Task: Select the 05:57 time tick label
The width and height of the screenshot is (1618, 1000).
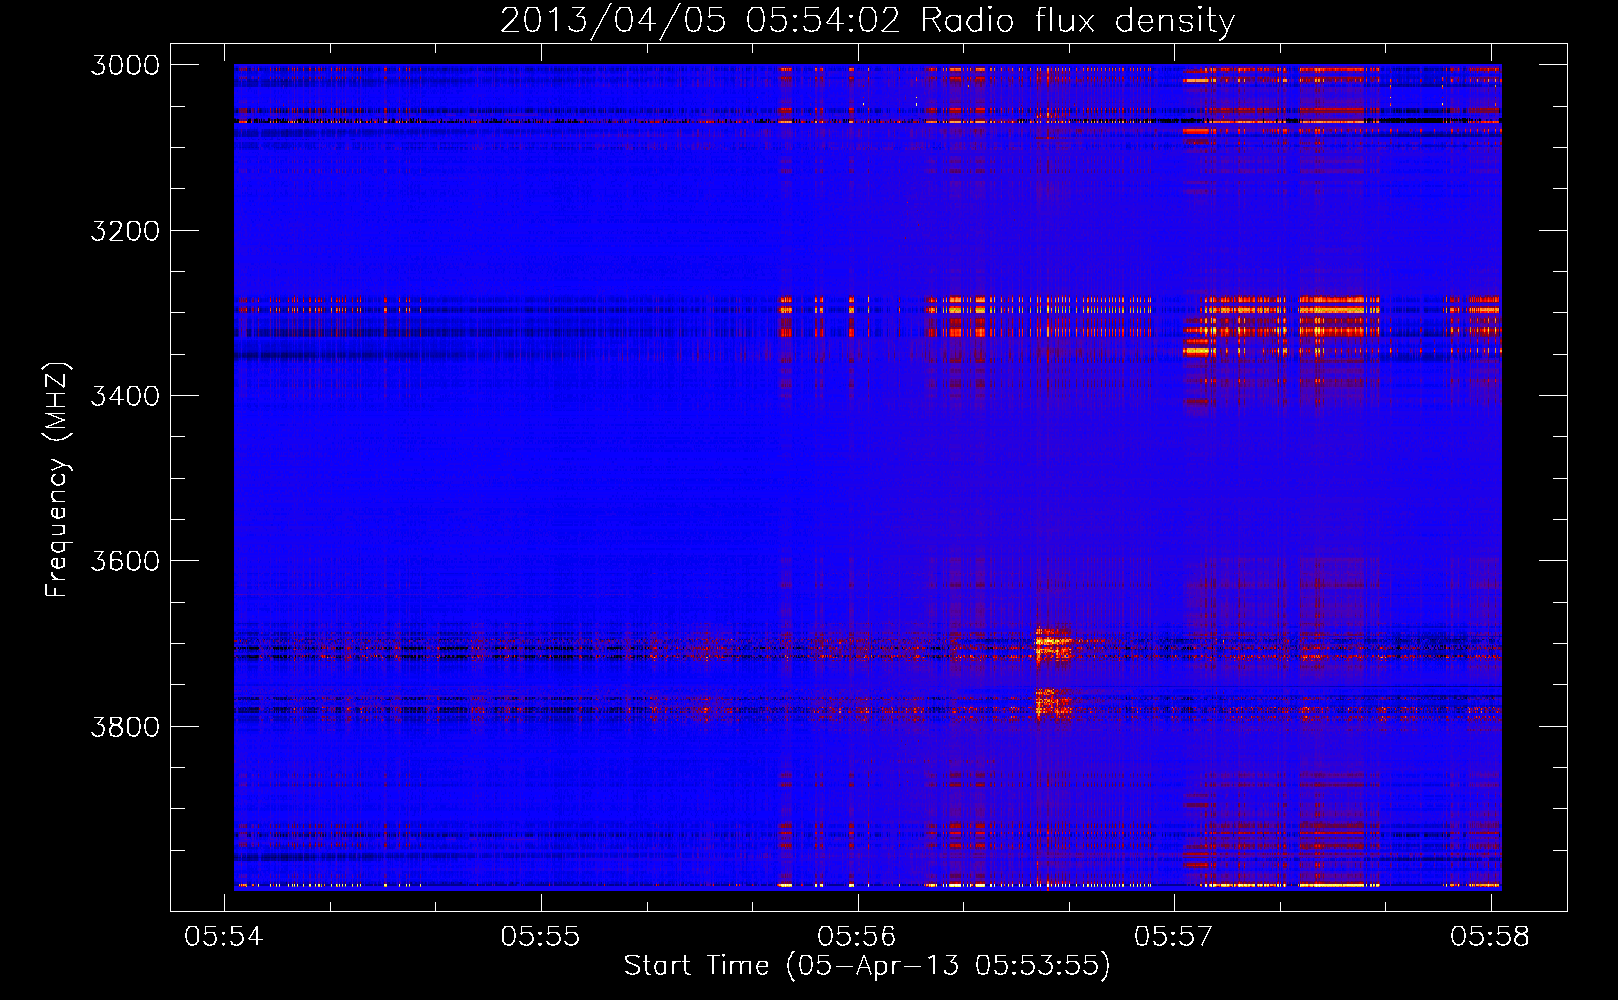Action: pos(1173,936)
